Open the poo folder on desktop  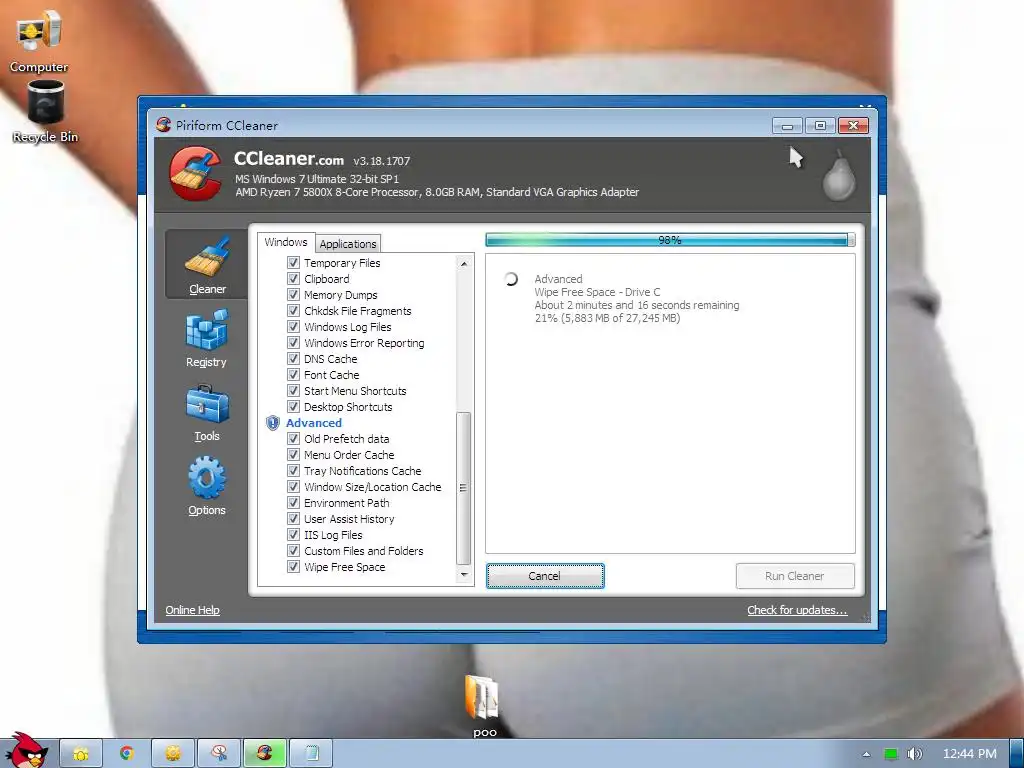484,707
